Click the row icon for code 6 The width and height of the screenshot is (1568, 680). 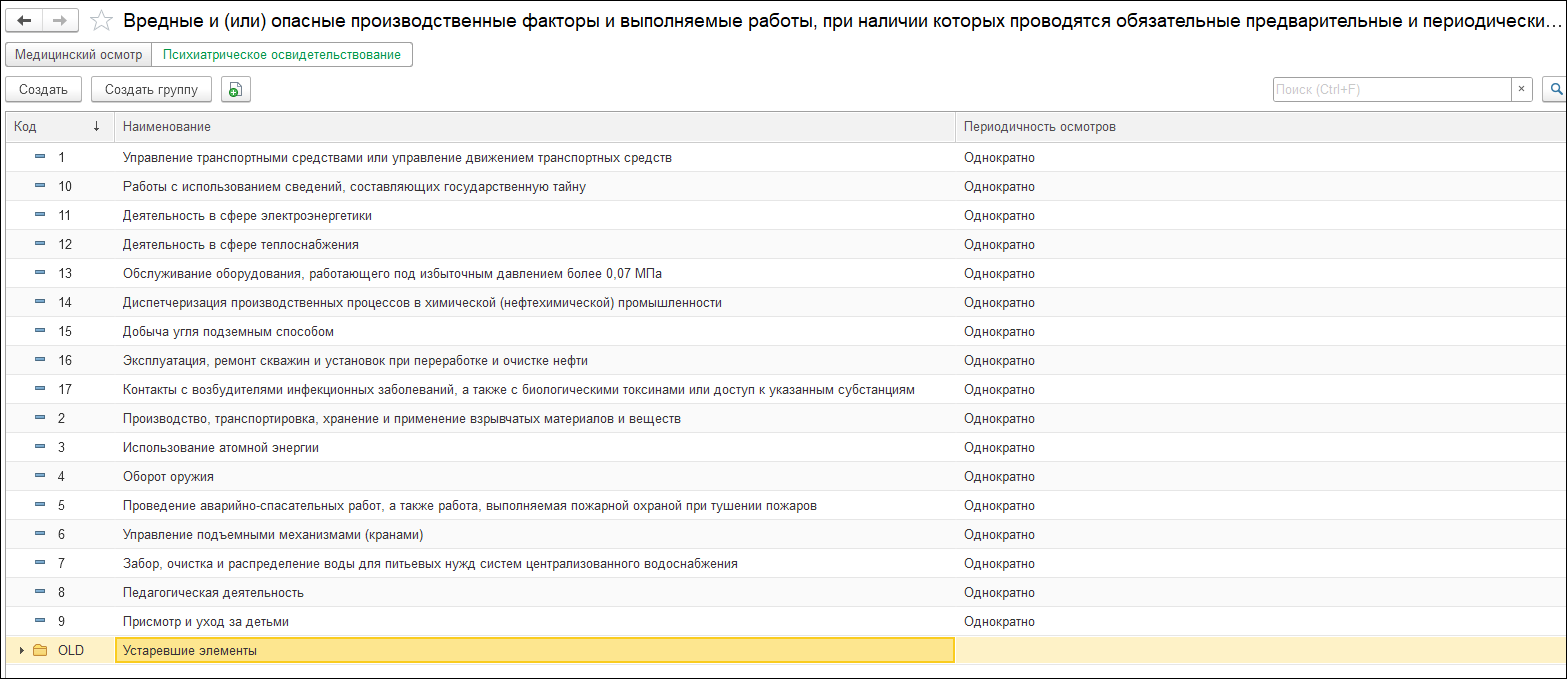pyautogui.click(x=40, y=534)
